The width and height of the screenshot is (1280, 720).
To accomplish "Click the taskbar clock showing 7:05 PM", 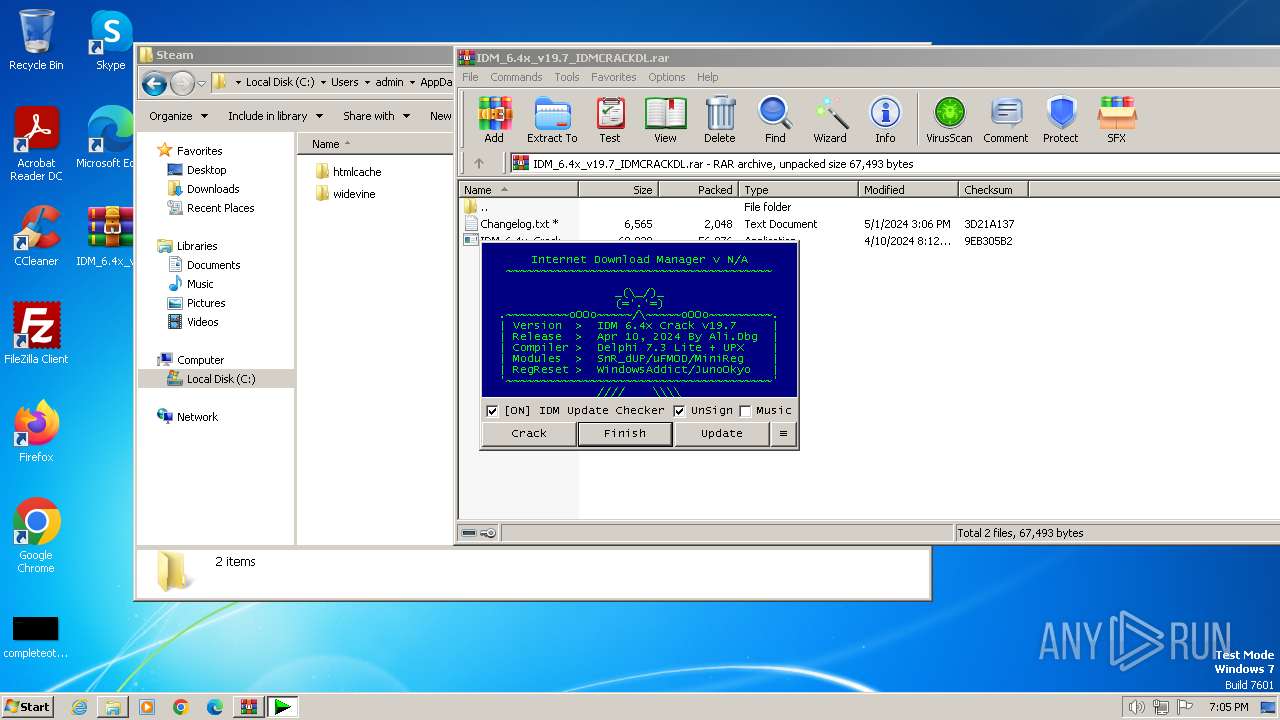I will coord(1228,707).
